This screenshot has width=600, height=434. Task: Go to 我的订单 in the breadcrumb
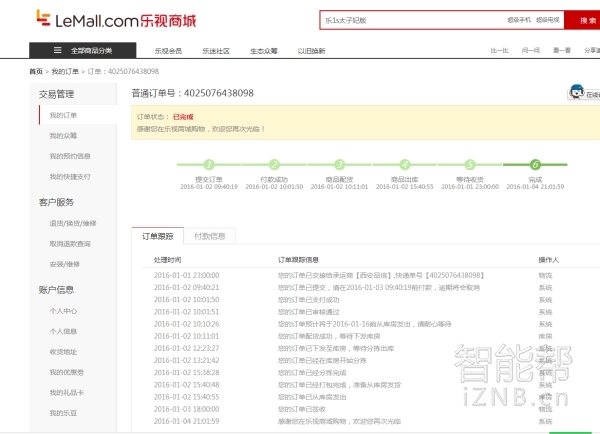click(x=65, y=72)
